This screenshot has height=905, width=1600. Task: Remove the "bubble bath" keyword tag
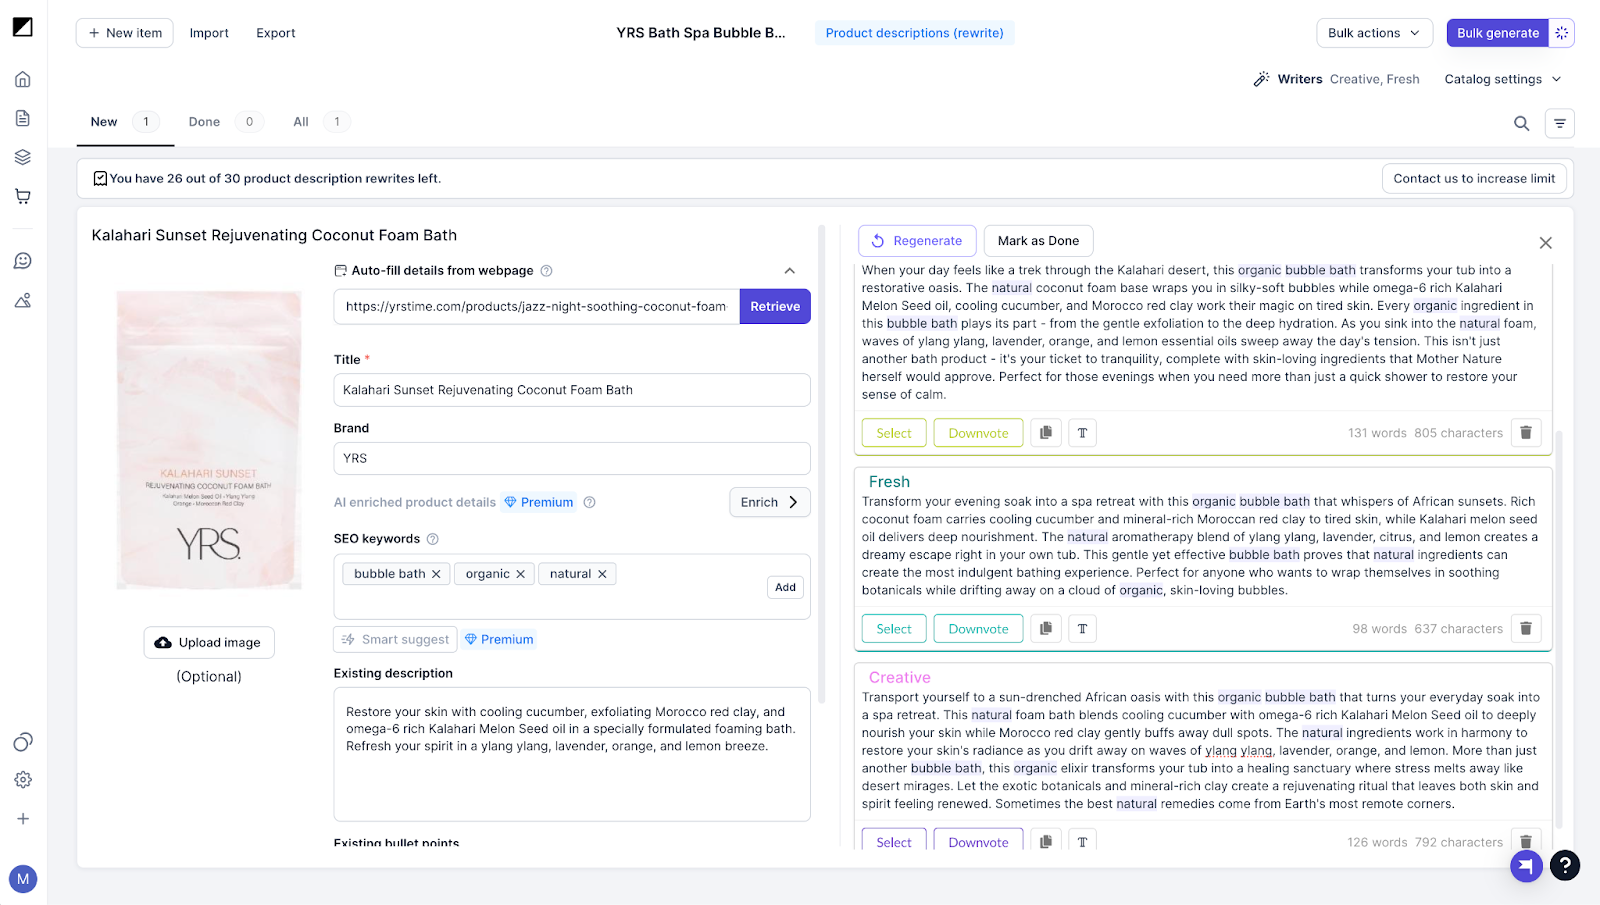(x=436, y=574)
